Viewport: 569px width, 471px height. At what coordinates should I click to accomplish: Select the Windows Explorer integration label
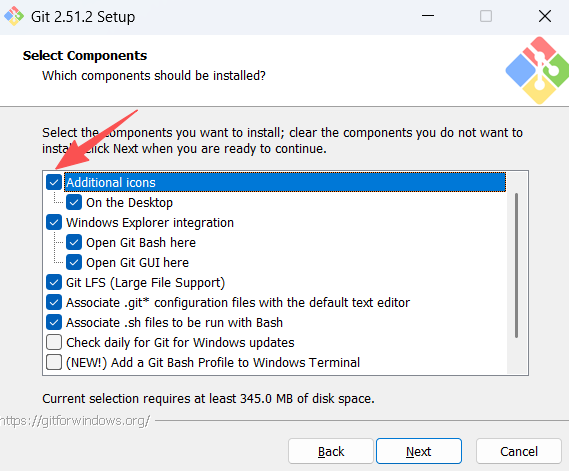pyautogui.click(x=150, y=222)
